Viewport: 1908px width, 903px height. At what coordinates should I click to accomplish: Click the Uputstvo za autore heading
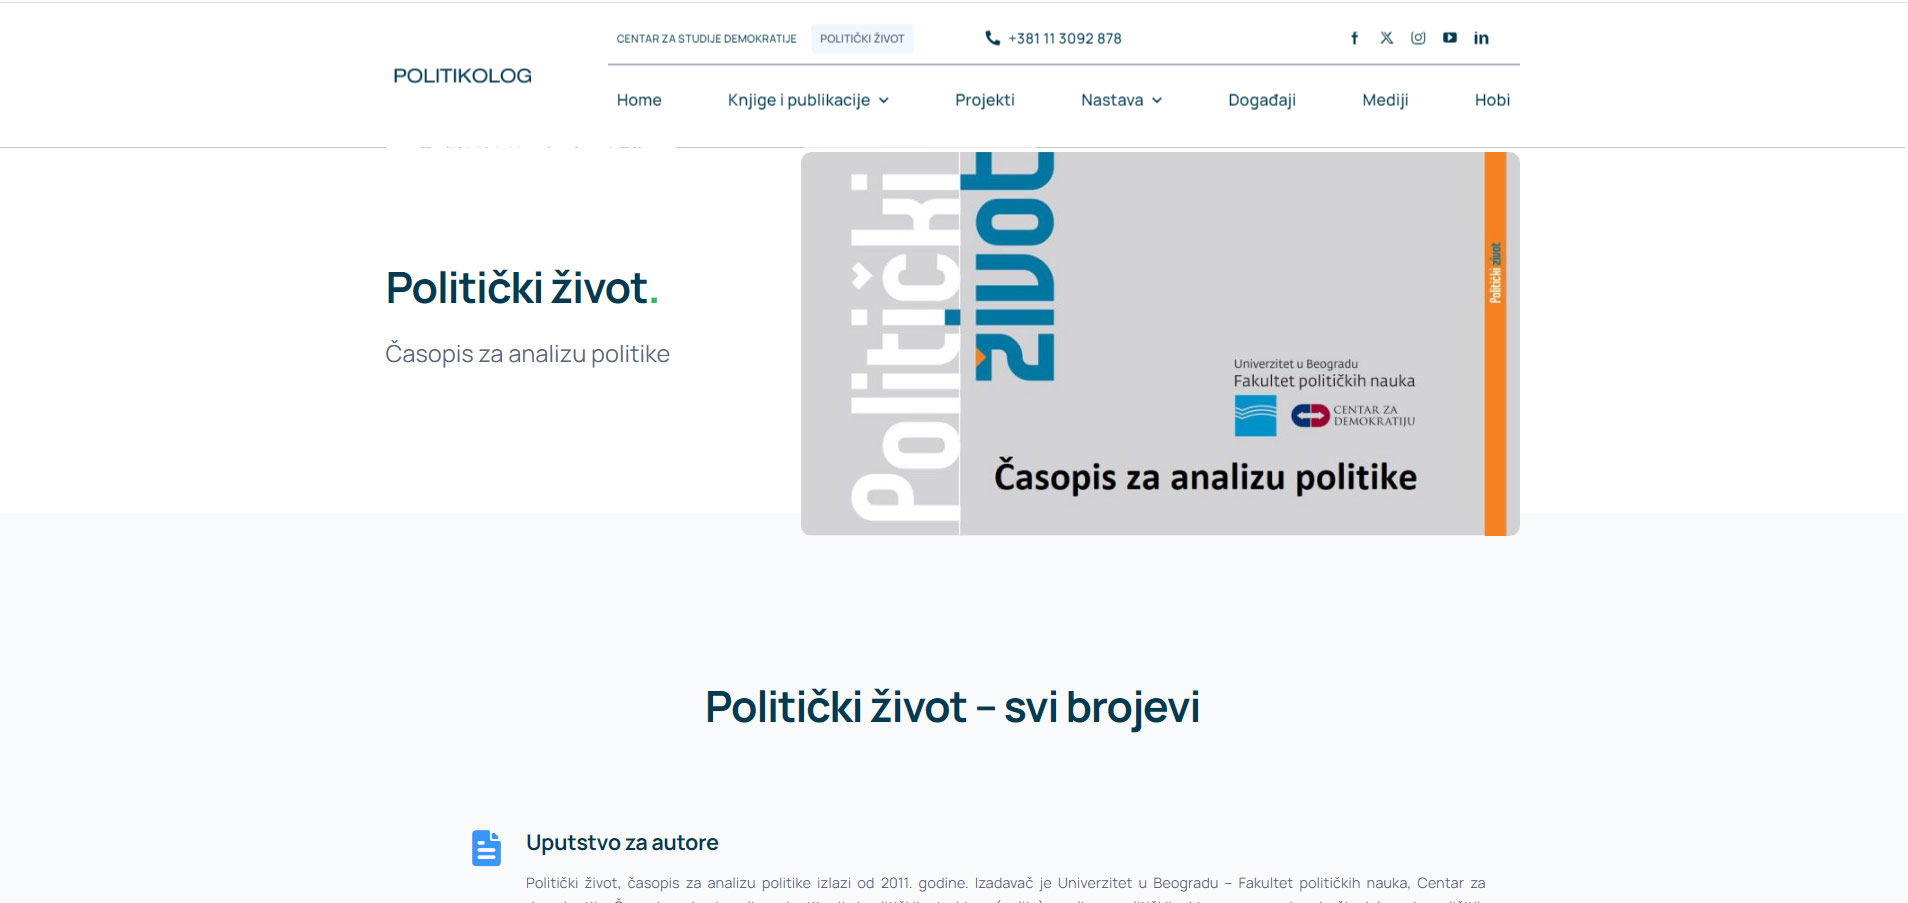point(622,843)
